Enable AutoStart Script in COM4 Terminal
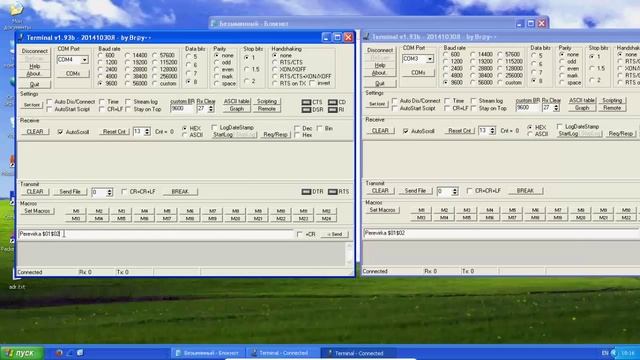 tap(50, 109)
